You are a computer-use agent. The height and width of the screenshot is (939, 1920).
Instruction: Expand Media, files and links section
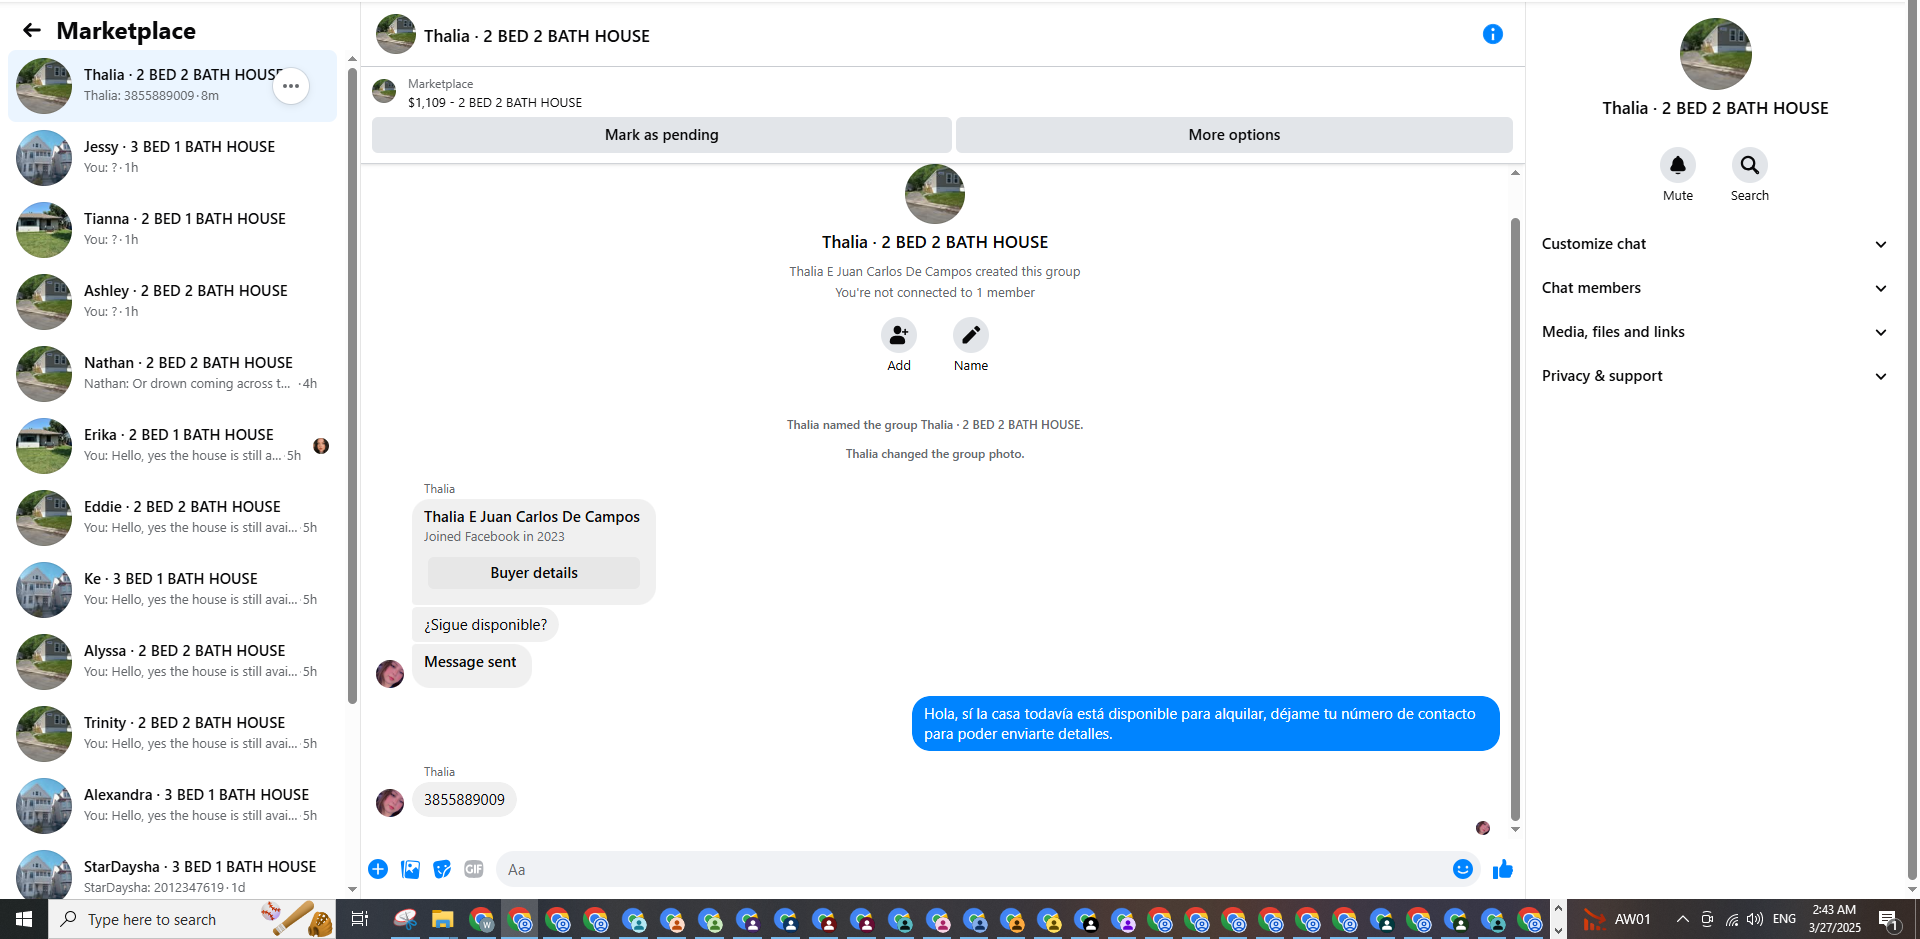1715,332
